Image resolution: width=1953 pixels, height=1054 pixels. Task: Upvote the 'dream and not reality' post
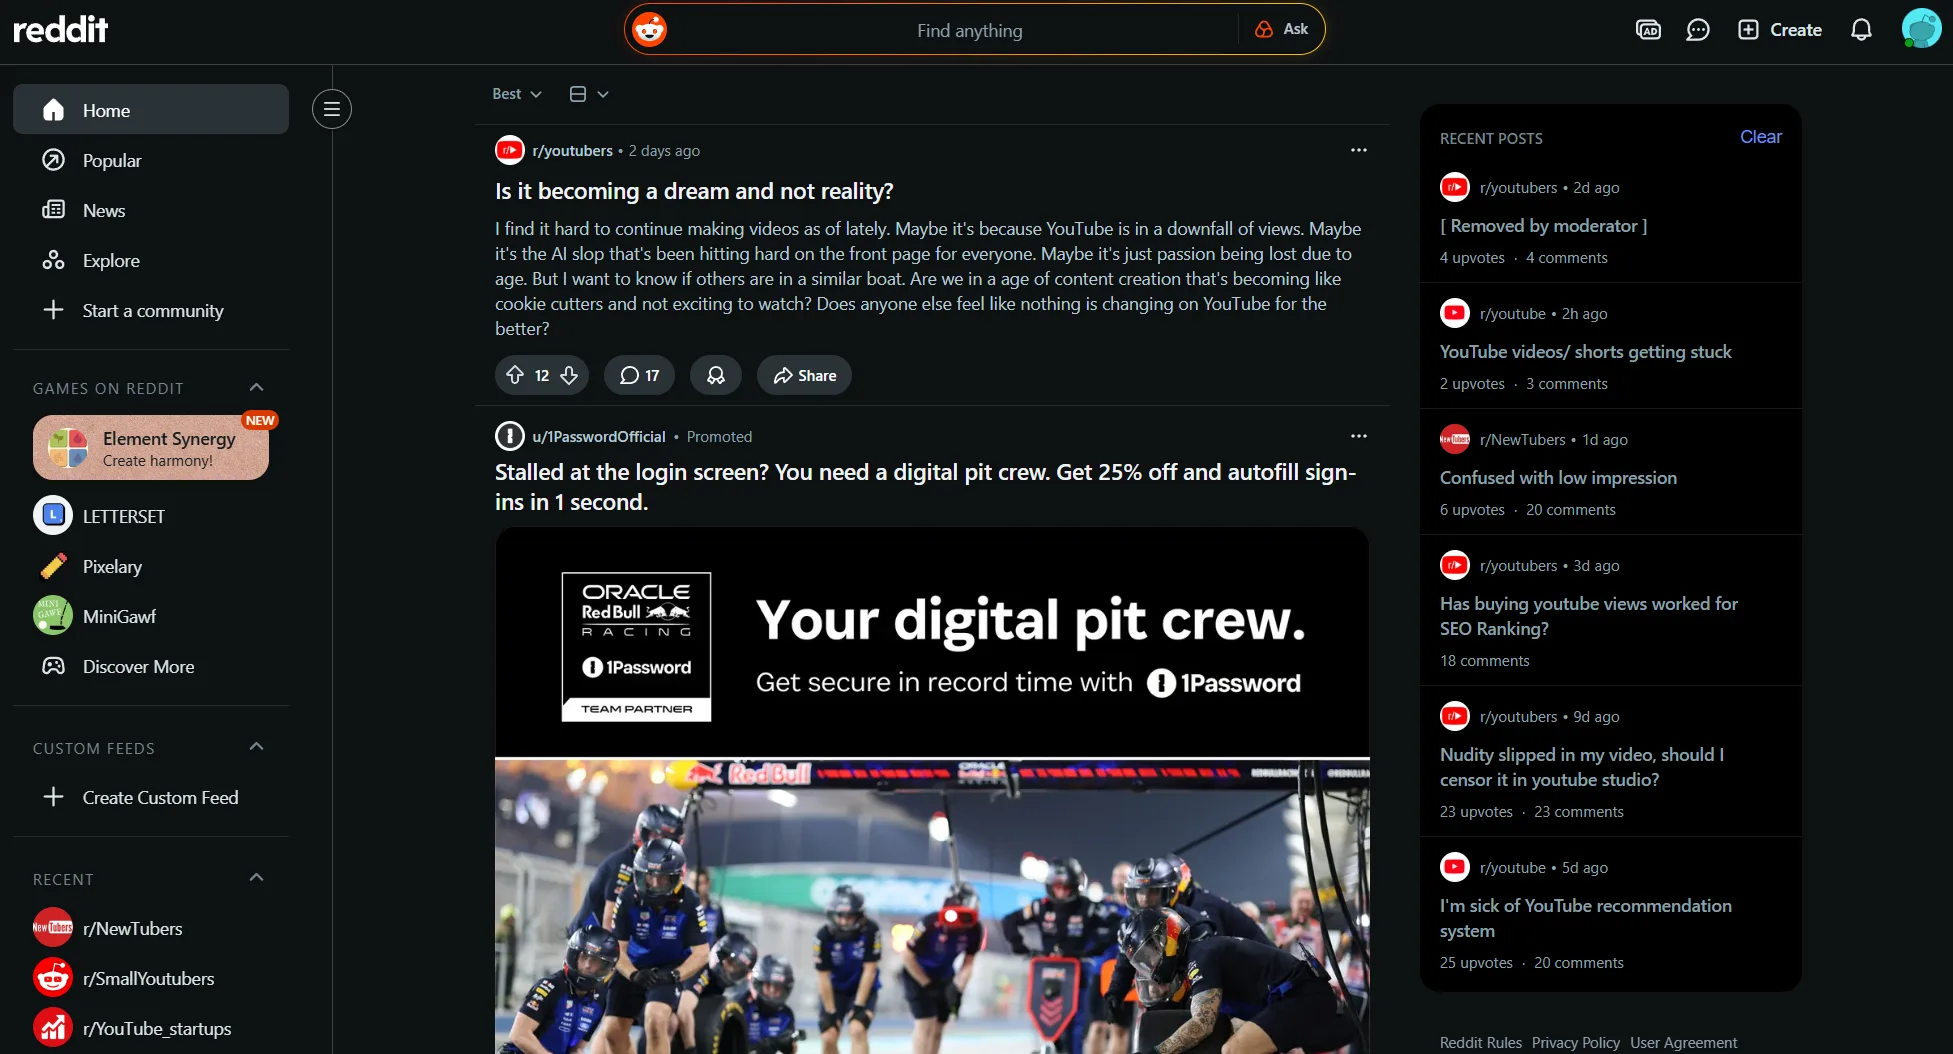pos(515,375)
